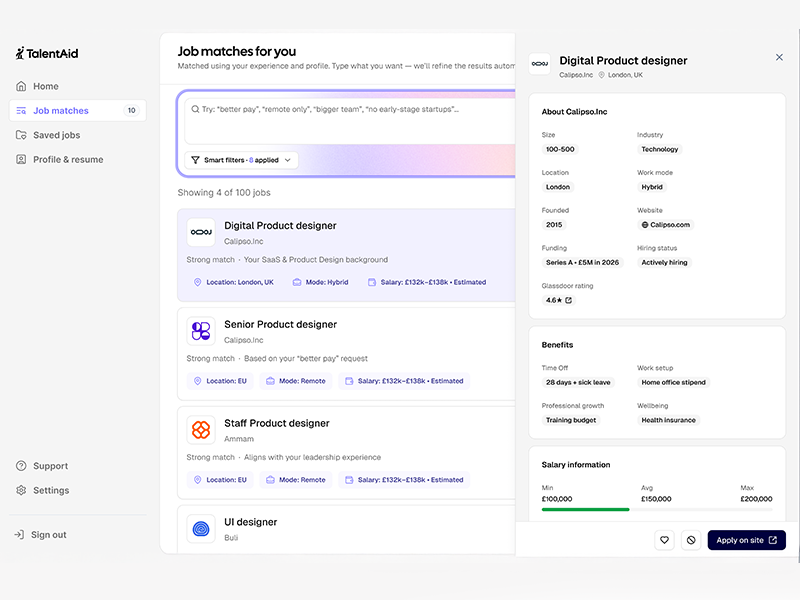The height and width of the screenshot is (600, 800).
Task: Open Glassdoor rating external link icon
Action: click(x=569, y=300)
